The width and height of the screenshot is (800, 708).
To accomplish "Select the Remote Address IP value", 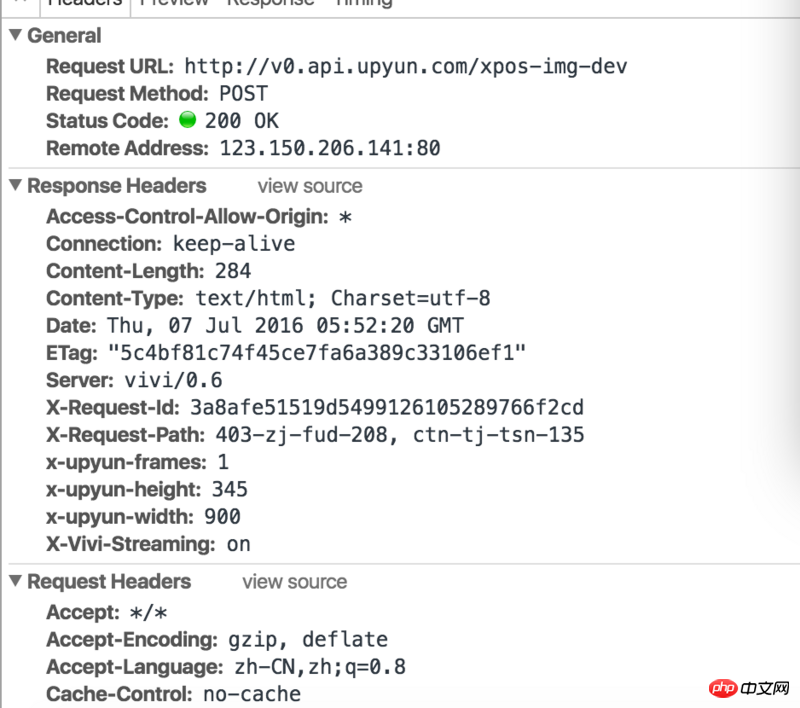I will 323,149.
